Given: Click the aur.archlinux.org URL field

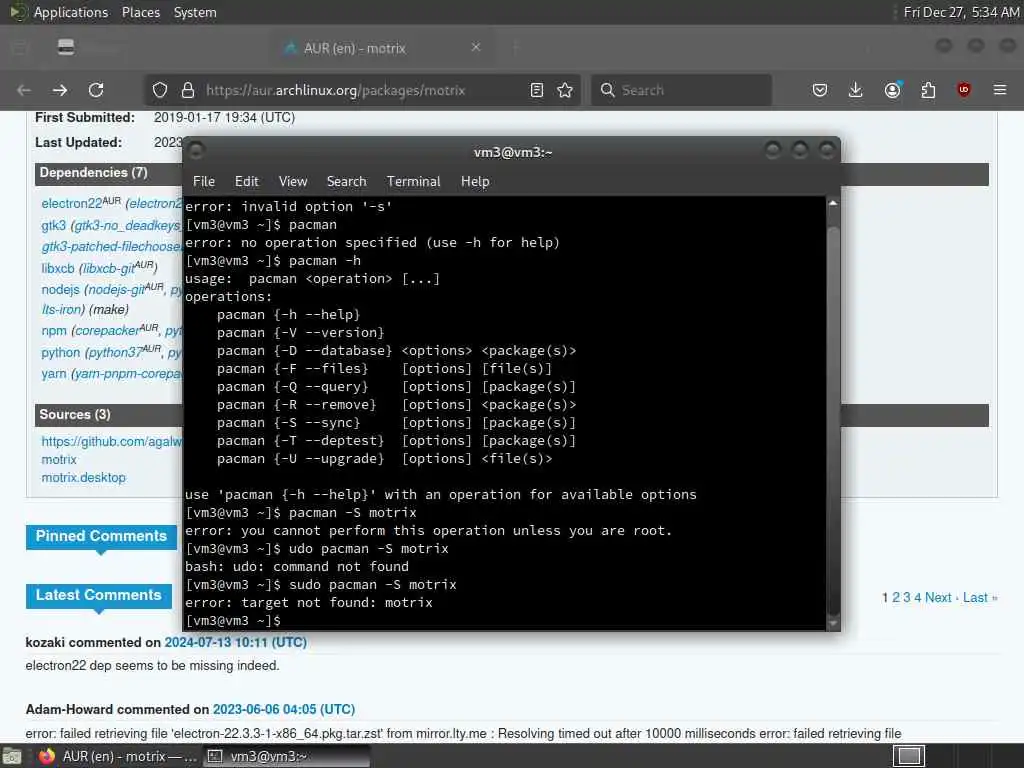Looking at the screenshot, I should pos(336,90).
